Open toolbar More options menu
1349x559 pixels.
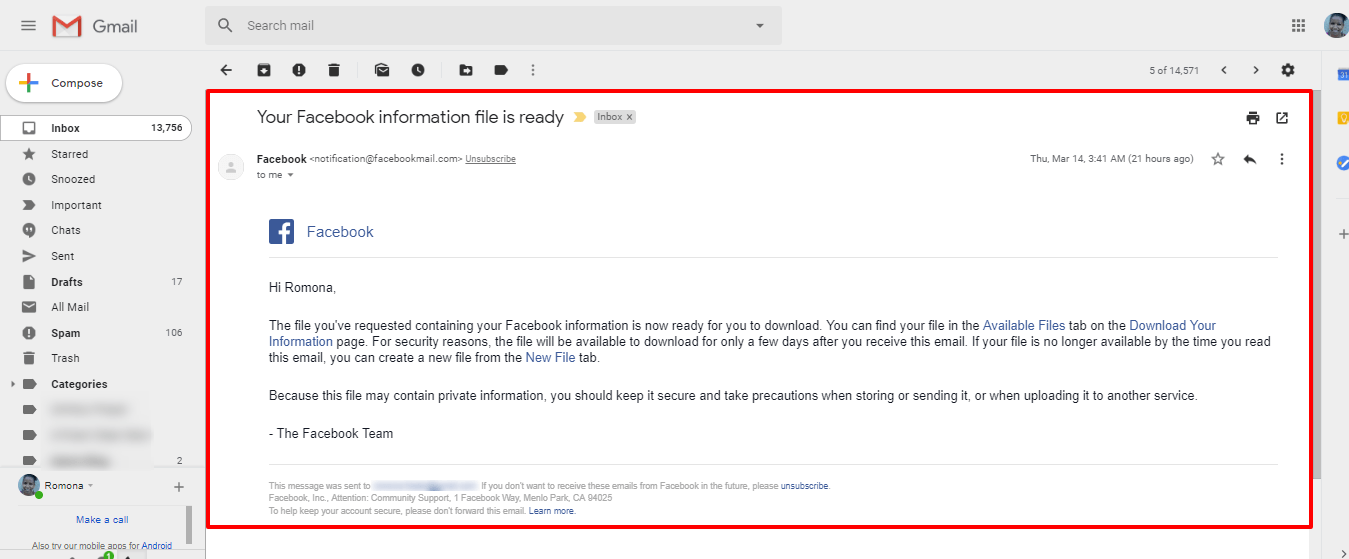533,70
